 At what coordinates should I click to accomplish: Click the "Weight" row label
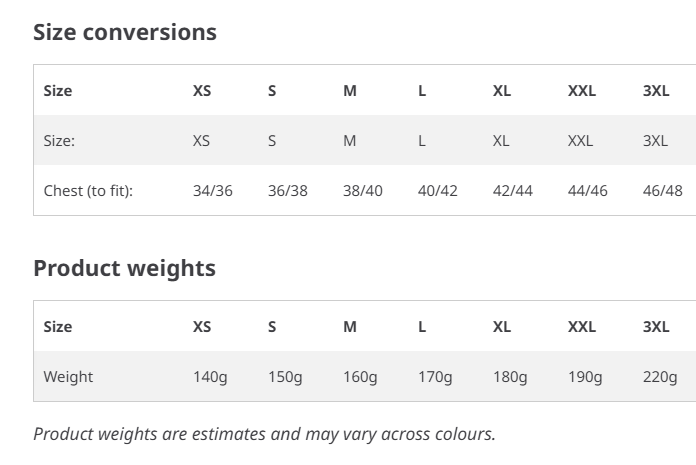pyautogui.click(x=68, y=377)
